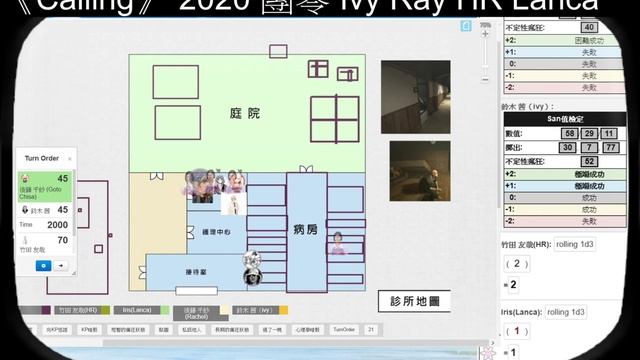Click the white-dressed character token near 護理中心

pos(233,204)
